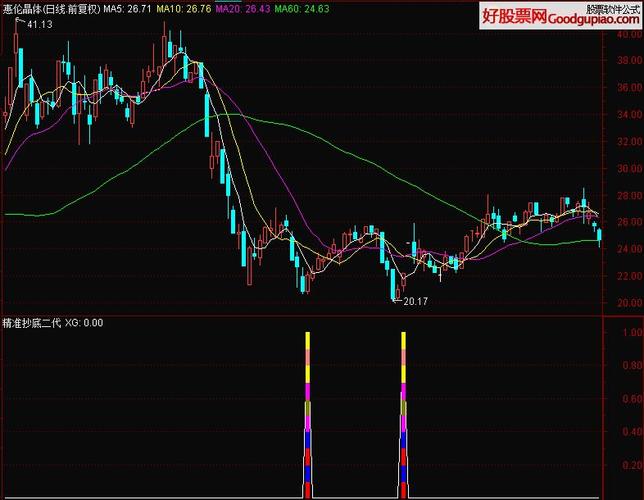Image resolution: width=644 pixels, height=500 pixels.
Task: Select the green MA60: 24.63 label
Action: coord(302,9)
